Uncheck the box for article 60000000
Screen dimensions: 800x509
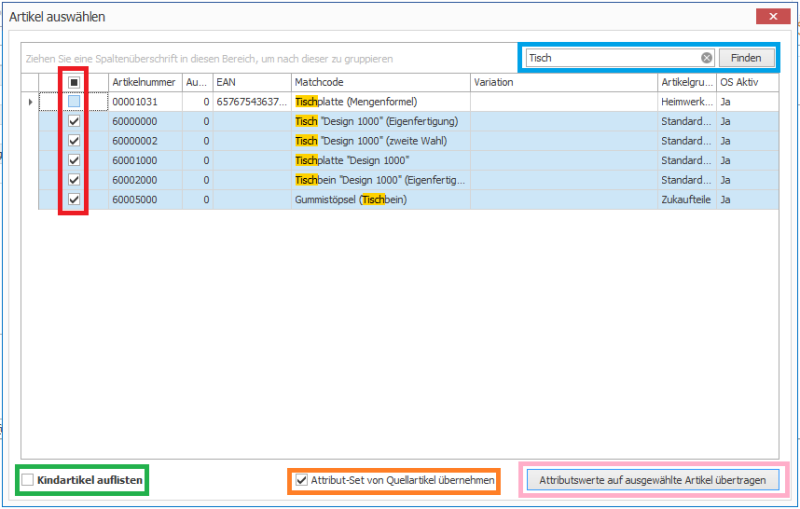(x=74, y=121)
